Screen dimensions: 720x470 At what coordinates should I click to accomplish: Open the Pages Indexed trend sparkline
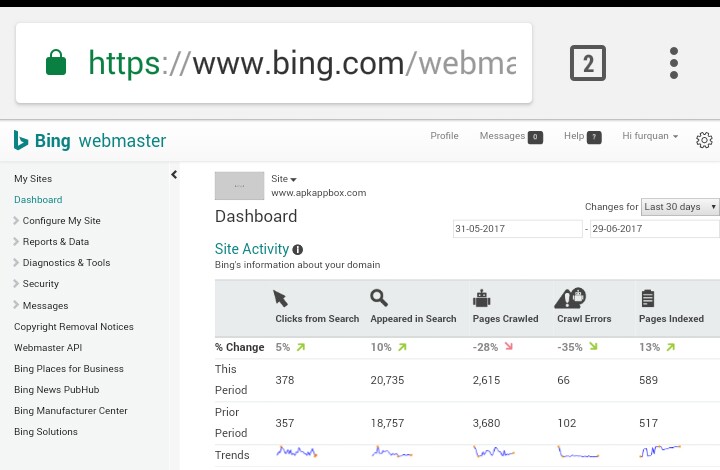[660, 452]
